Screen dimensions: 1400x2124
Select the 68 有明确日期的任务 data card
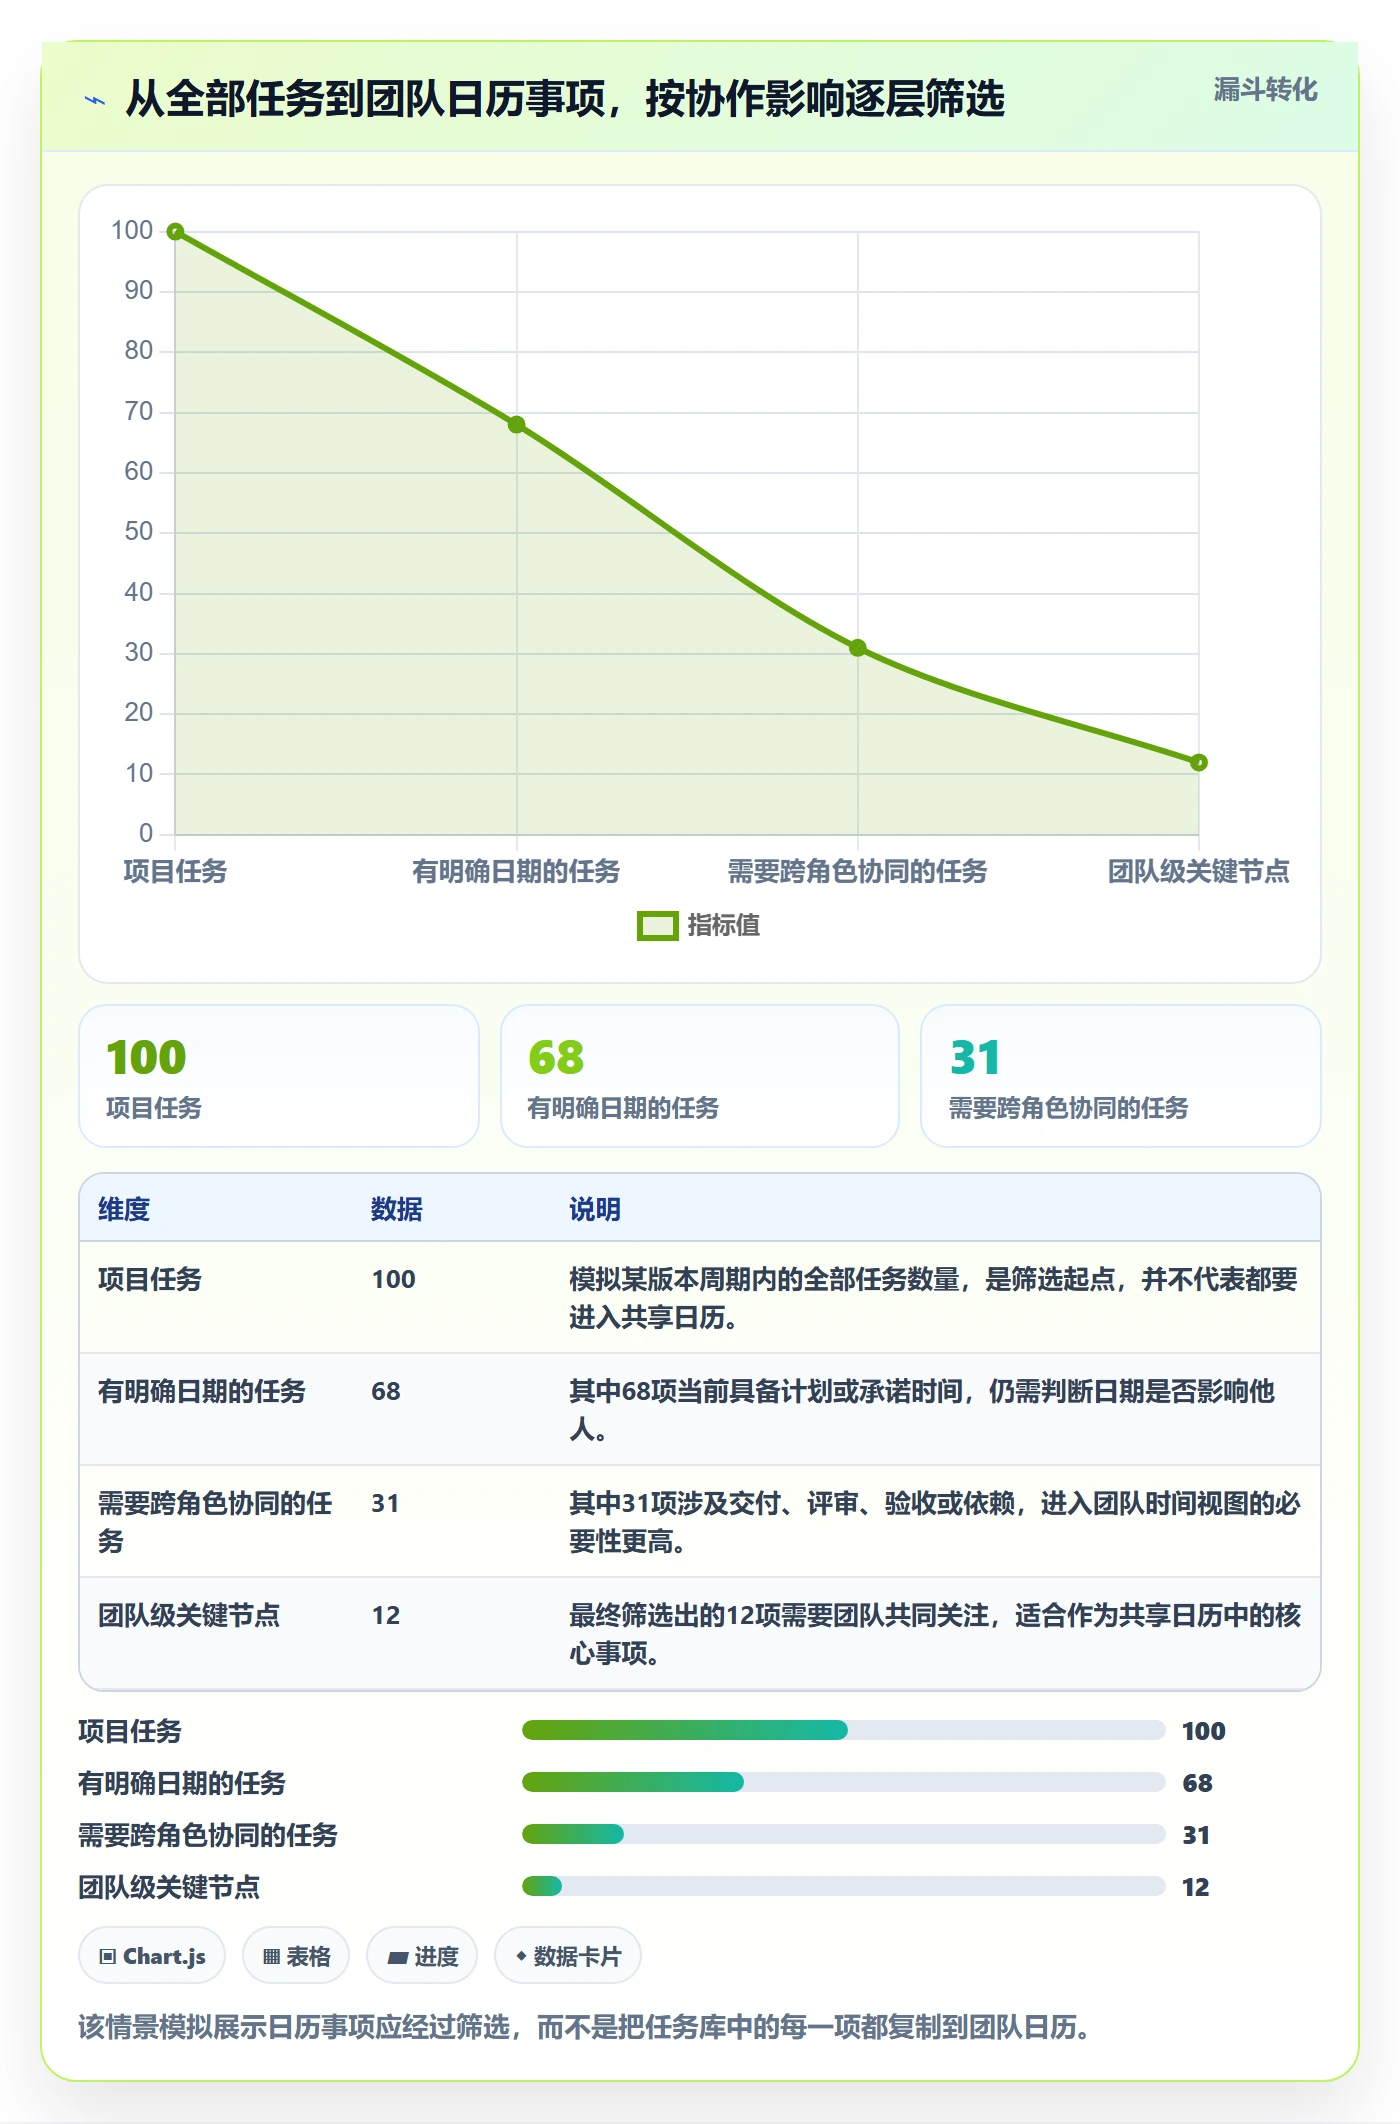pos(700,1076)
